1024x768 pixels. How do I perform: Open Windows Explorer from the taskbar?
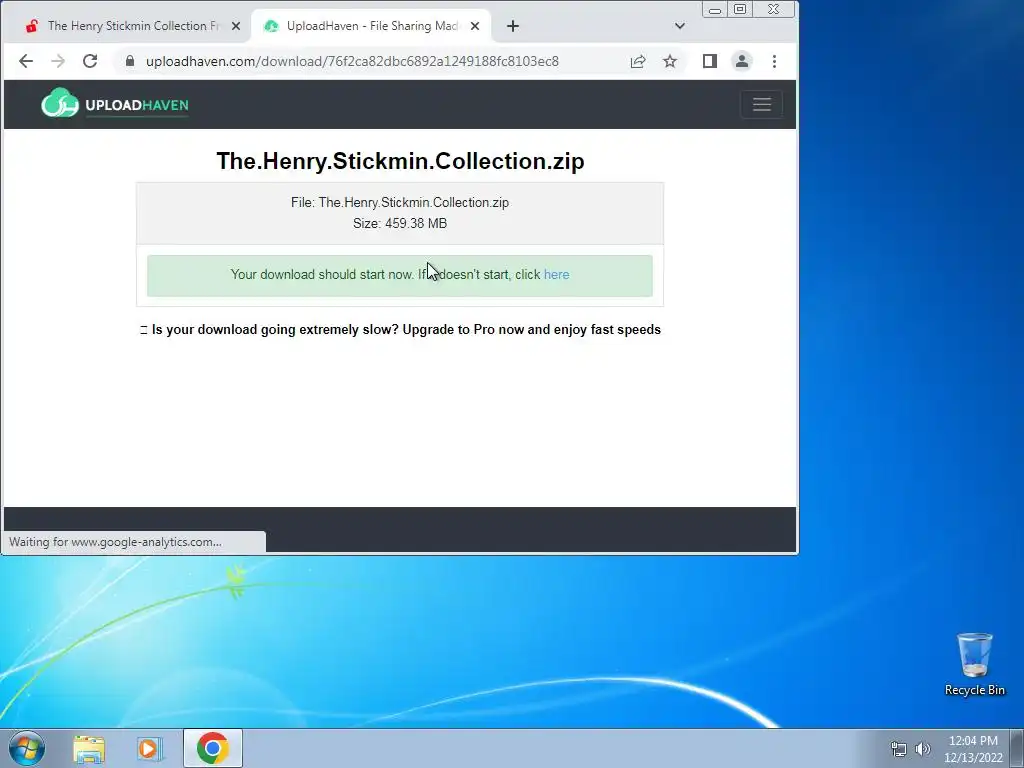89,749
